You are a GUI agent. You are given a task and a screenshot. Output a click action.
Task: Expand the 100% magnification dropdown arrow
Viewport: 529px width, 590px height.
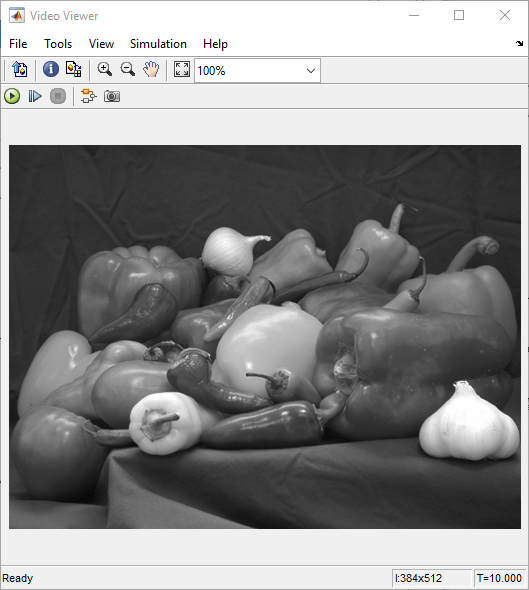[311, 71]
